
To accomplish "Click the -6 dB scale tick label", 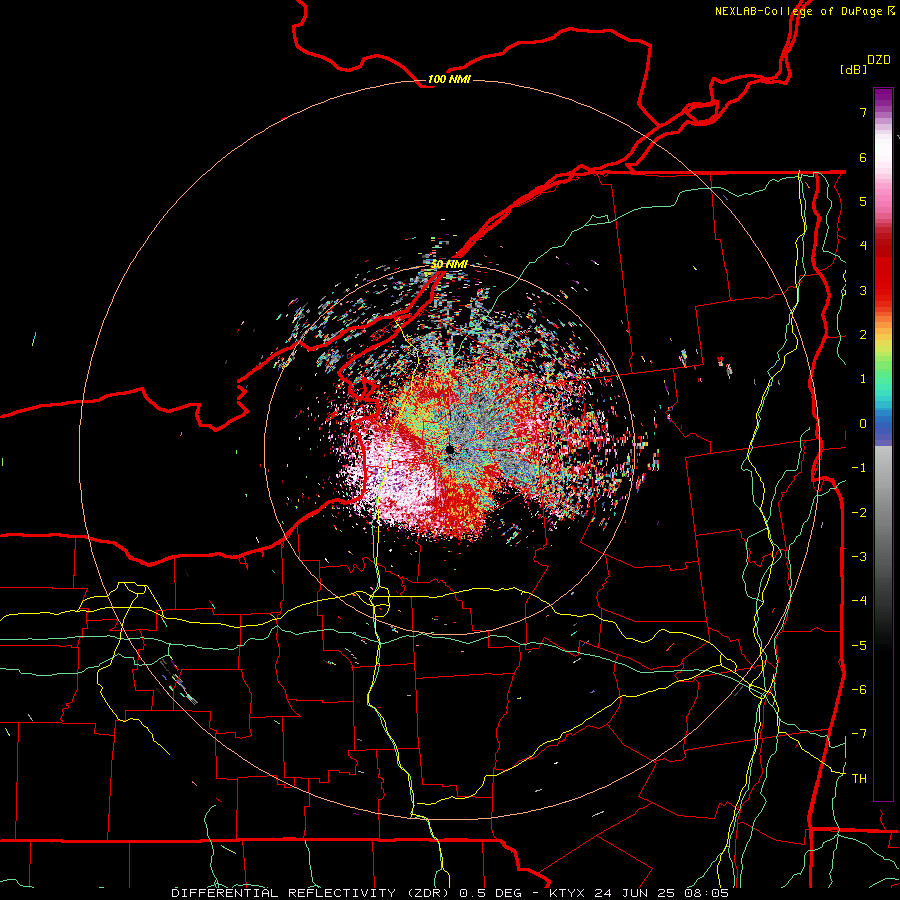I will [x=859, y=690].
